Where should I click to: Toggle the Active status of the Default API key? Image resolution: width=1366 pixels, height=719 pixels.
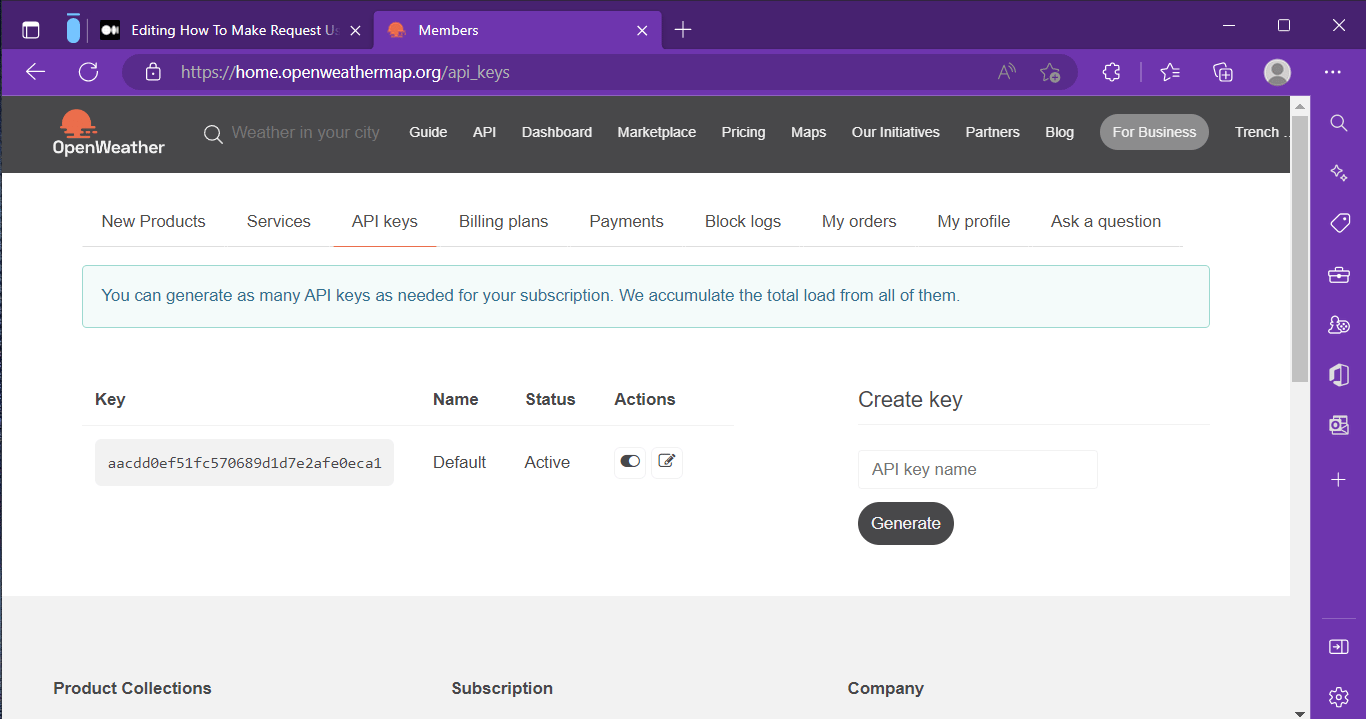point(630,462)
